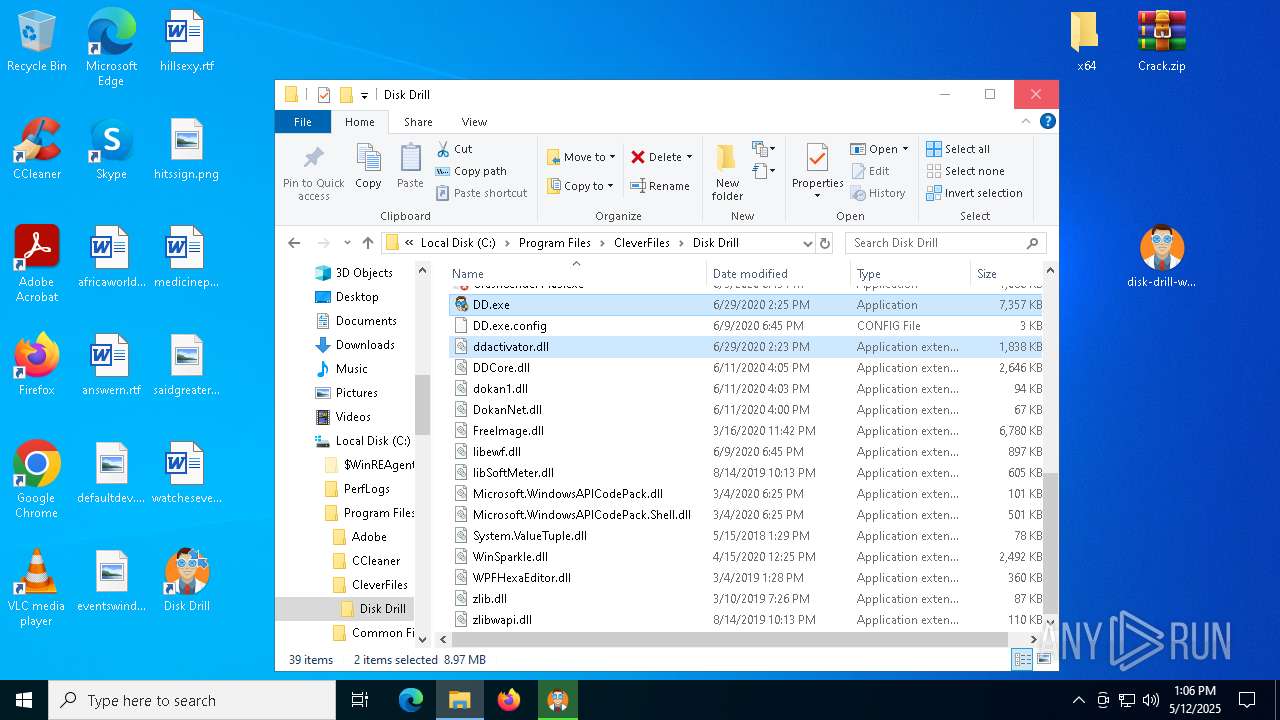This screenshot has width=1280, height=720.
Task: Click CleverFiles in address breadcrumb
Action: click(642, 243)
